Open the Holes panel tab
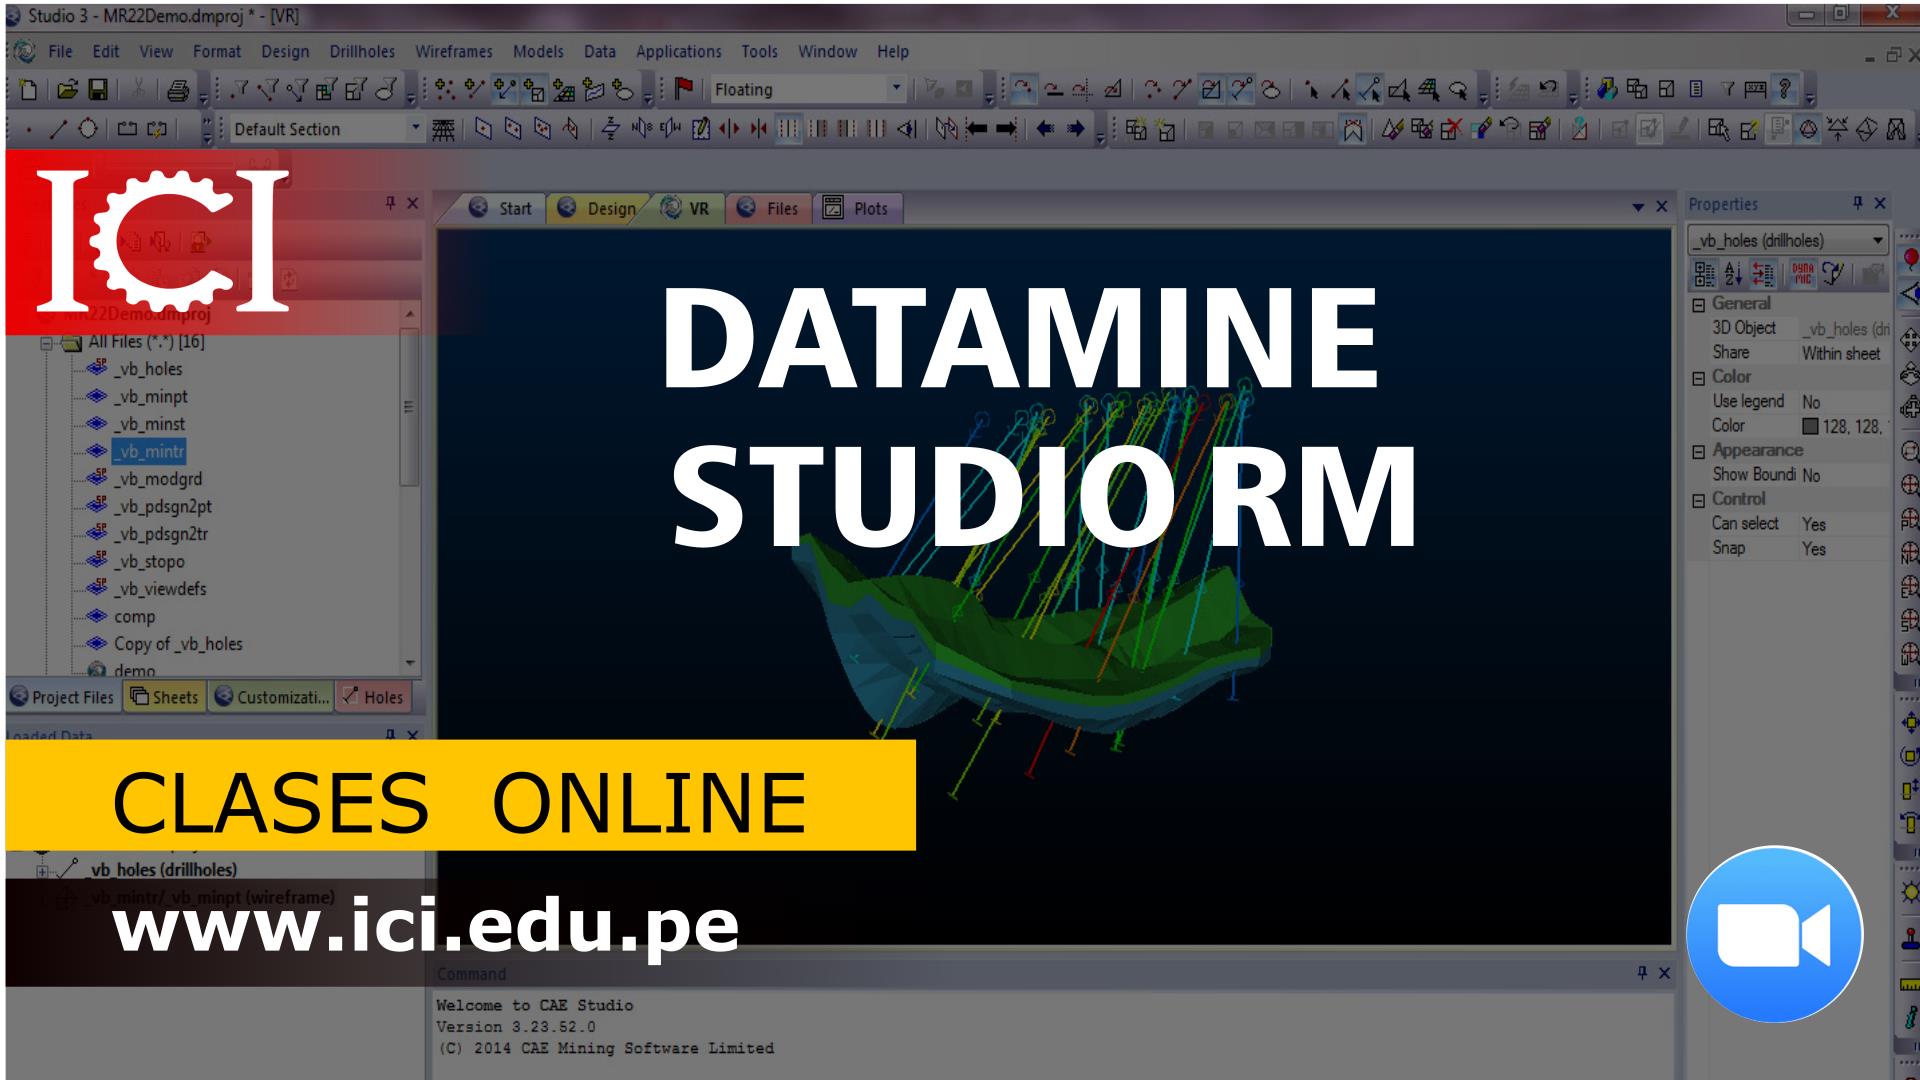This screenshot has width=1920, height=1080. pyautogui.click(x=372, y=697)
